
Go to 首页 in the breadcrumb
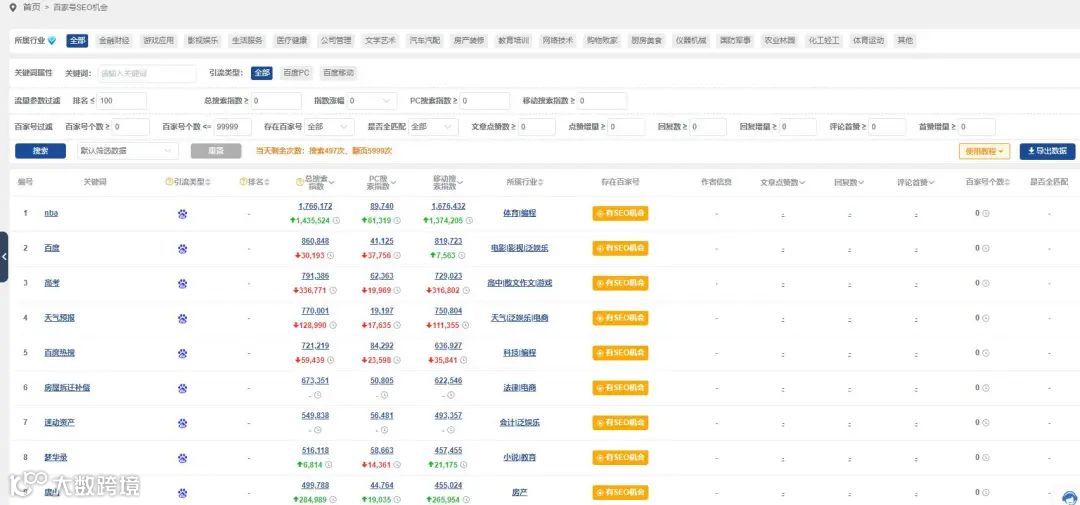coord(31,7)
